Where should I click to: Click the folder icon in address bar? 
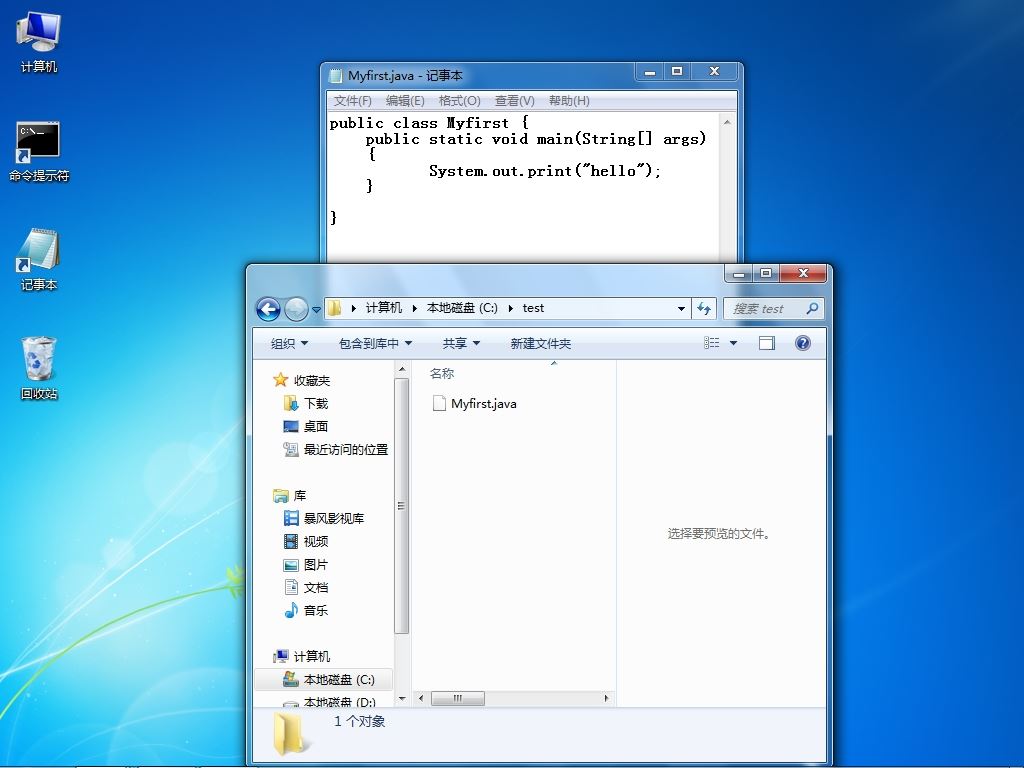coord(334,308)
